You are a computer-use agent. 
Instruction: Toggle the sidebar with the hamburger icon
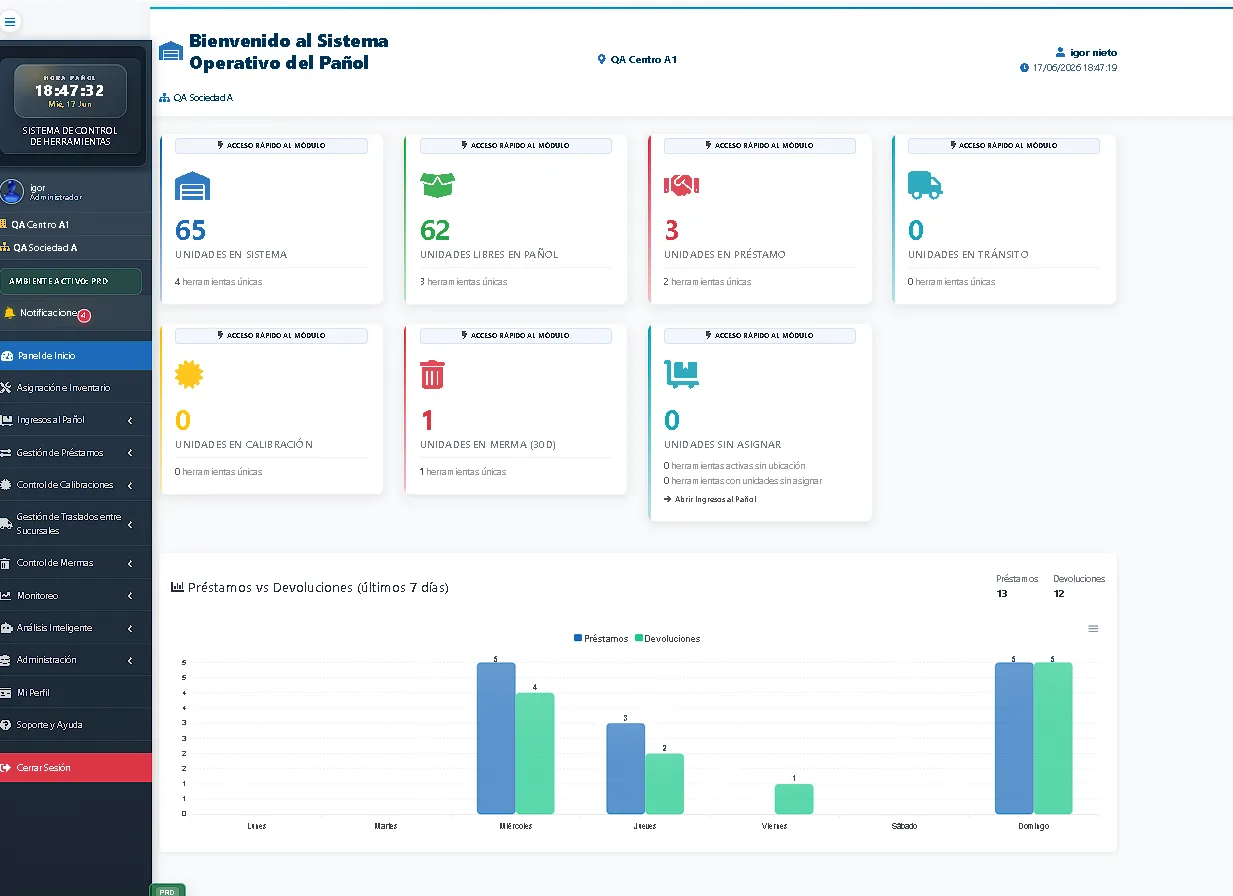(x=10, y=20)
